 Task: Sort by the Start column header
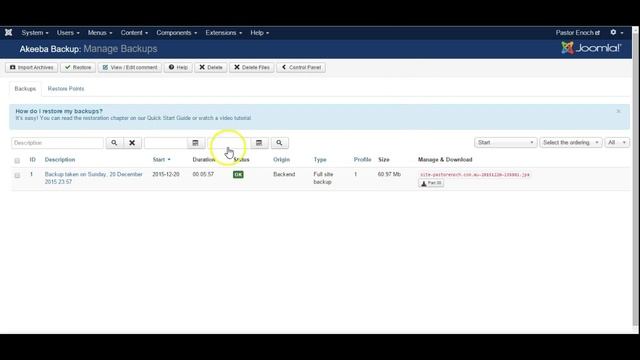click(162, 160)
